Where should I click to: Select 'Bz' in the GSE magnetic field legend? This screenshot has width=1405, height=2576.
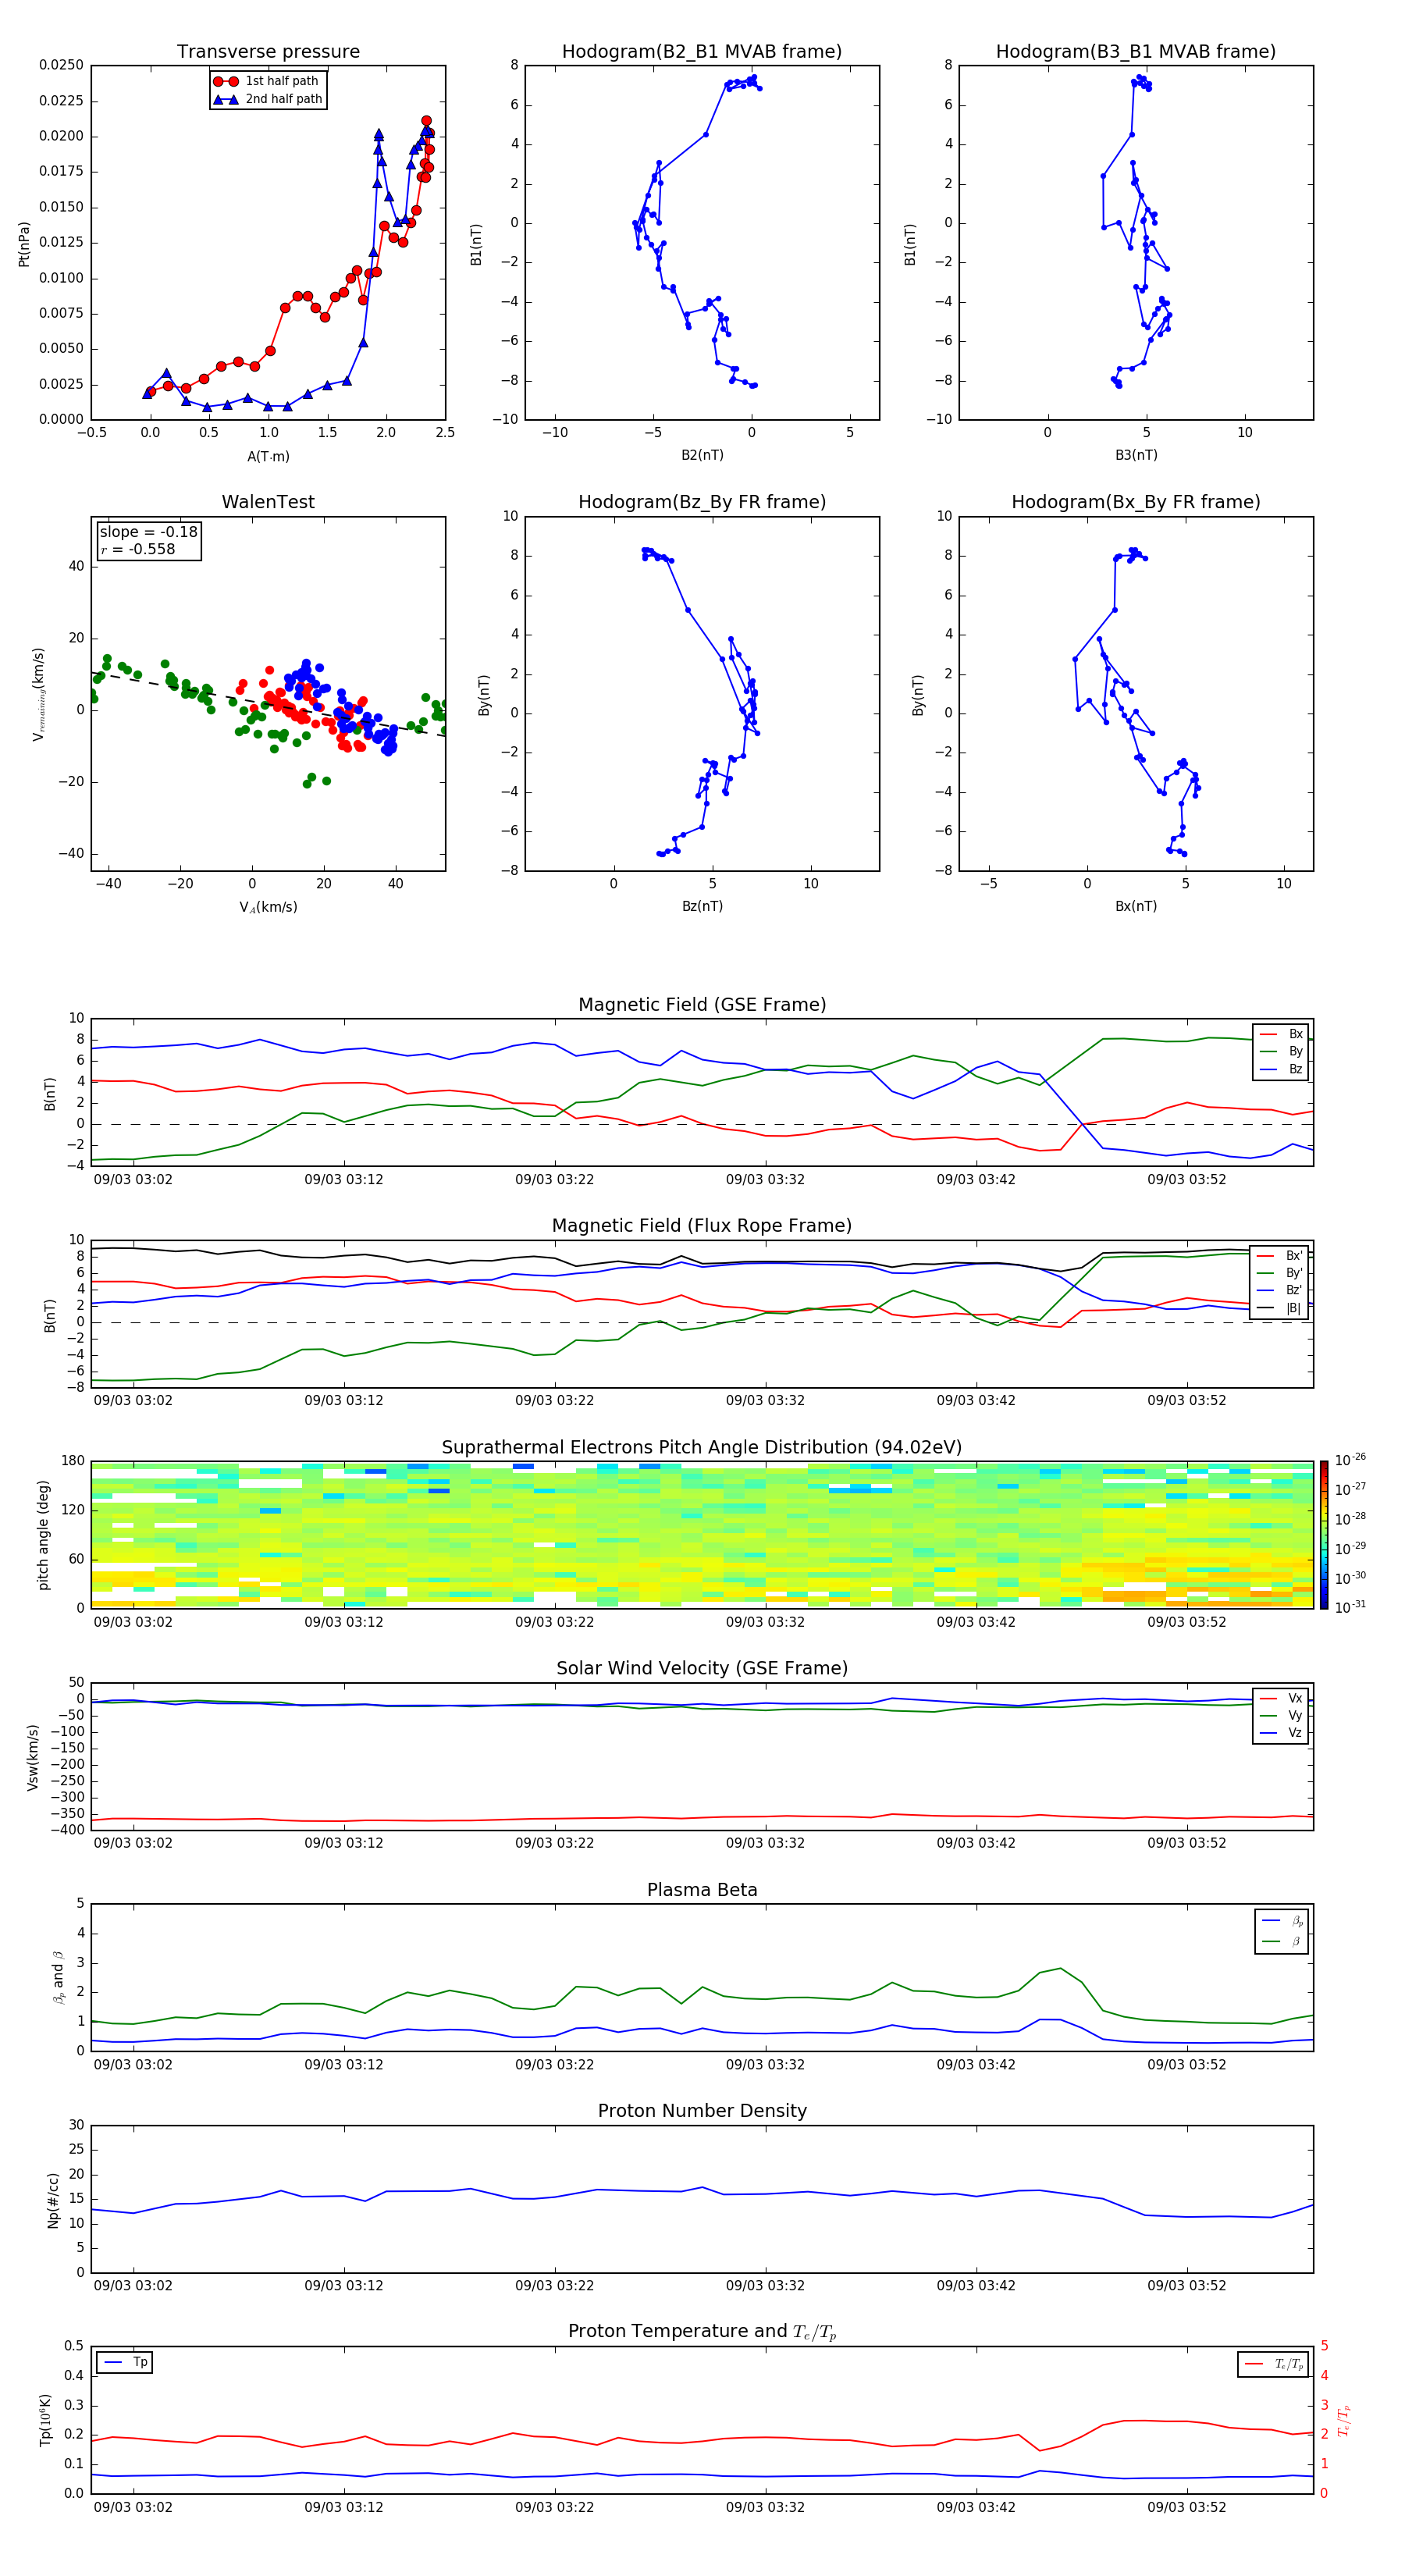(1282, 1070)
